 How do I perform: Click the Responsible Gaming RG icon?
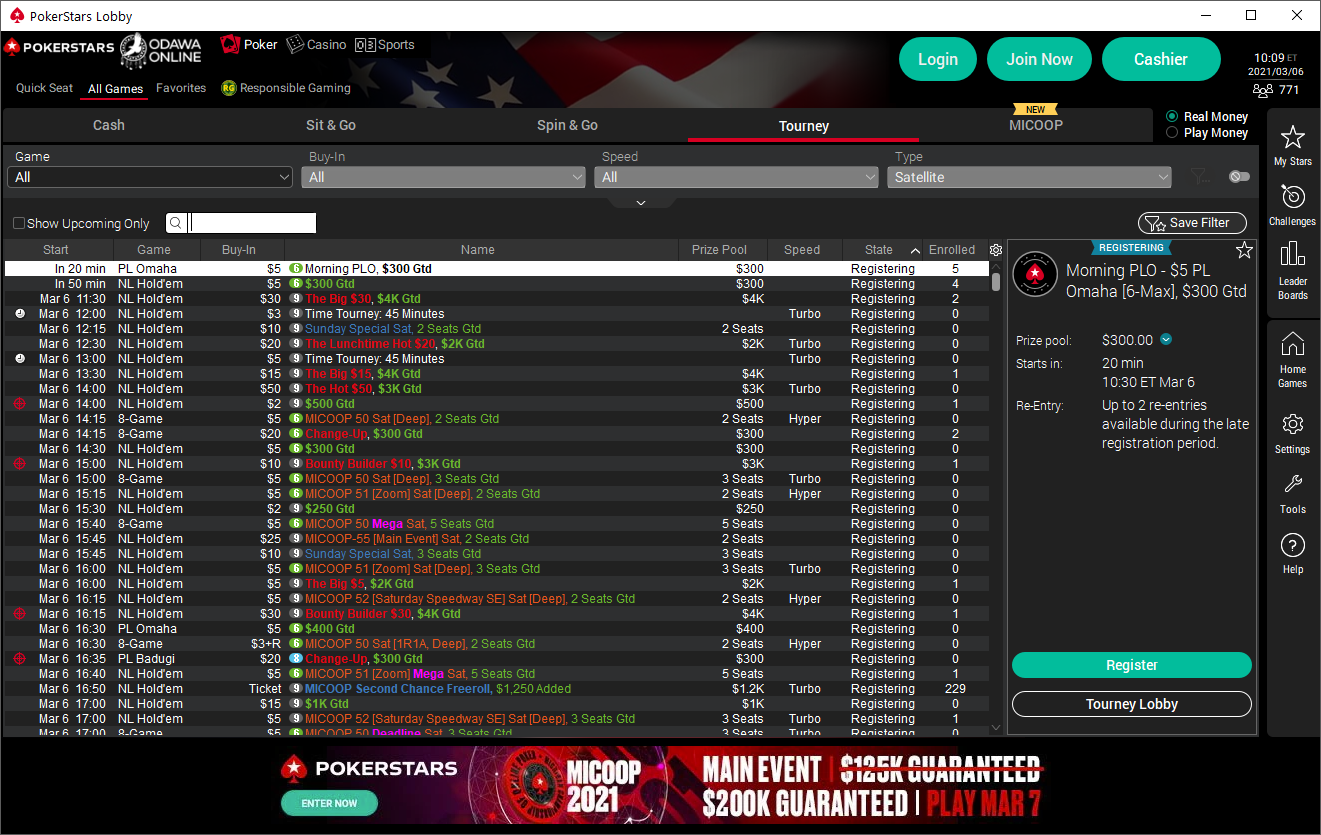[x=229, y=88]
